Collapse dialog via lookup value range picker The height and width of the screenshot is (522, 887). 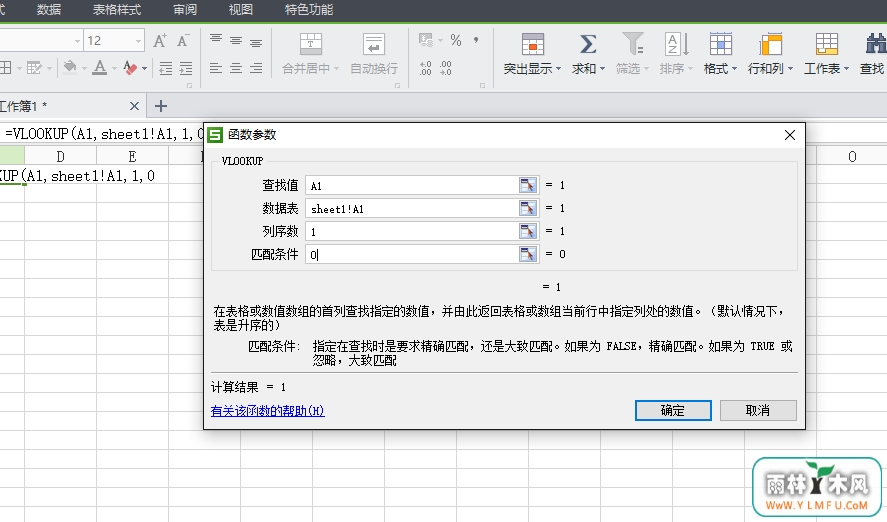(528, 185)
